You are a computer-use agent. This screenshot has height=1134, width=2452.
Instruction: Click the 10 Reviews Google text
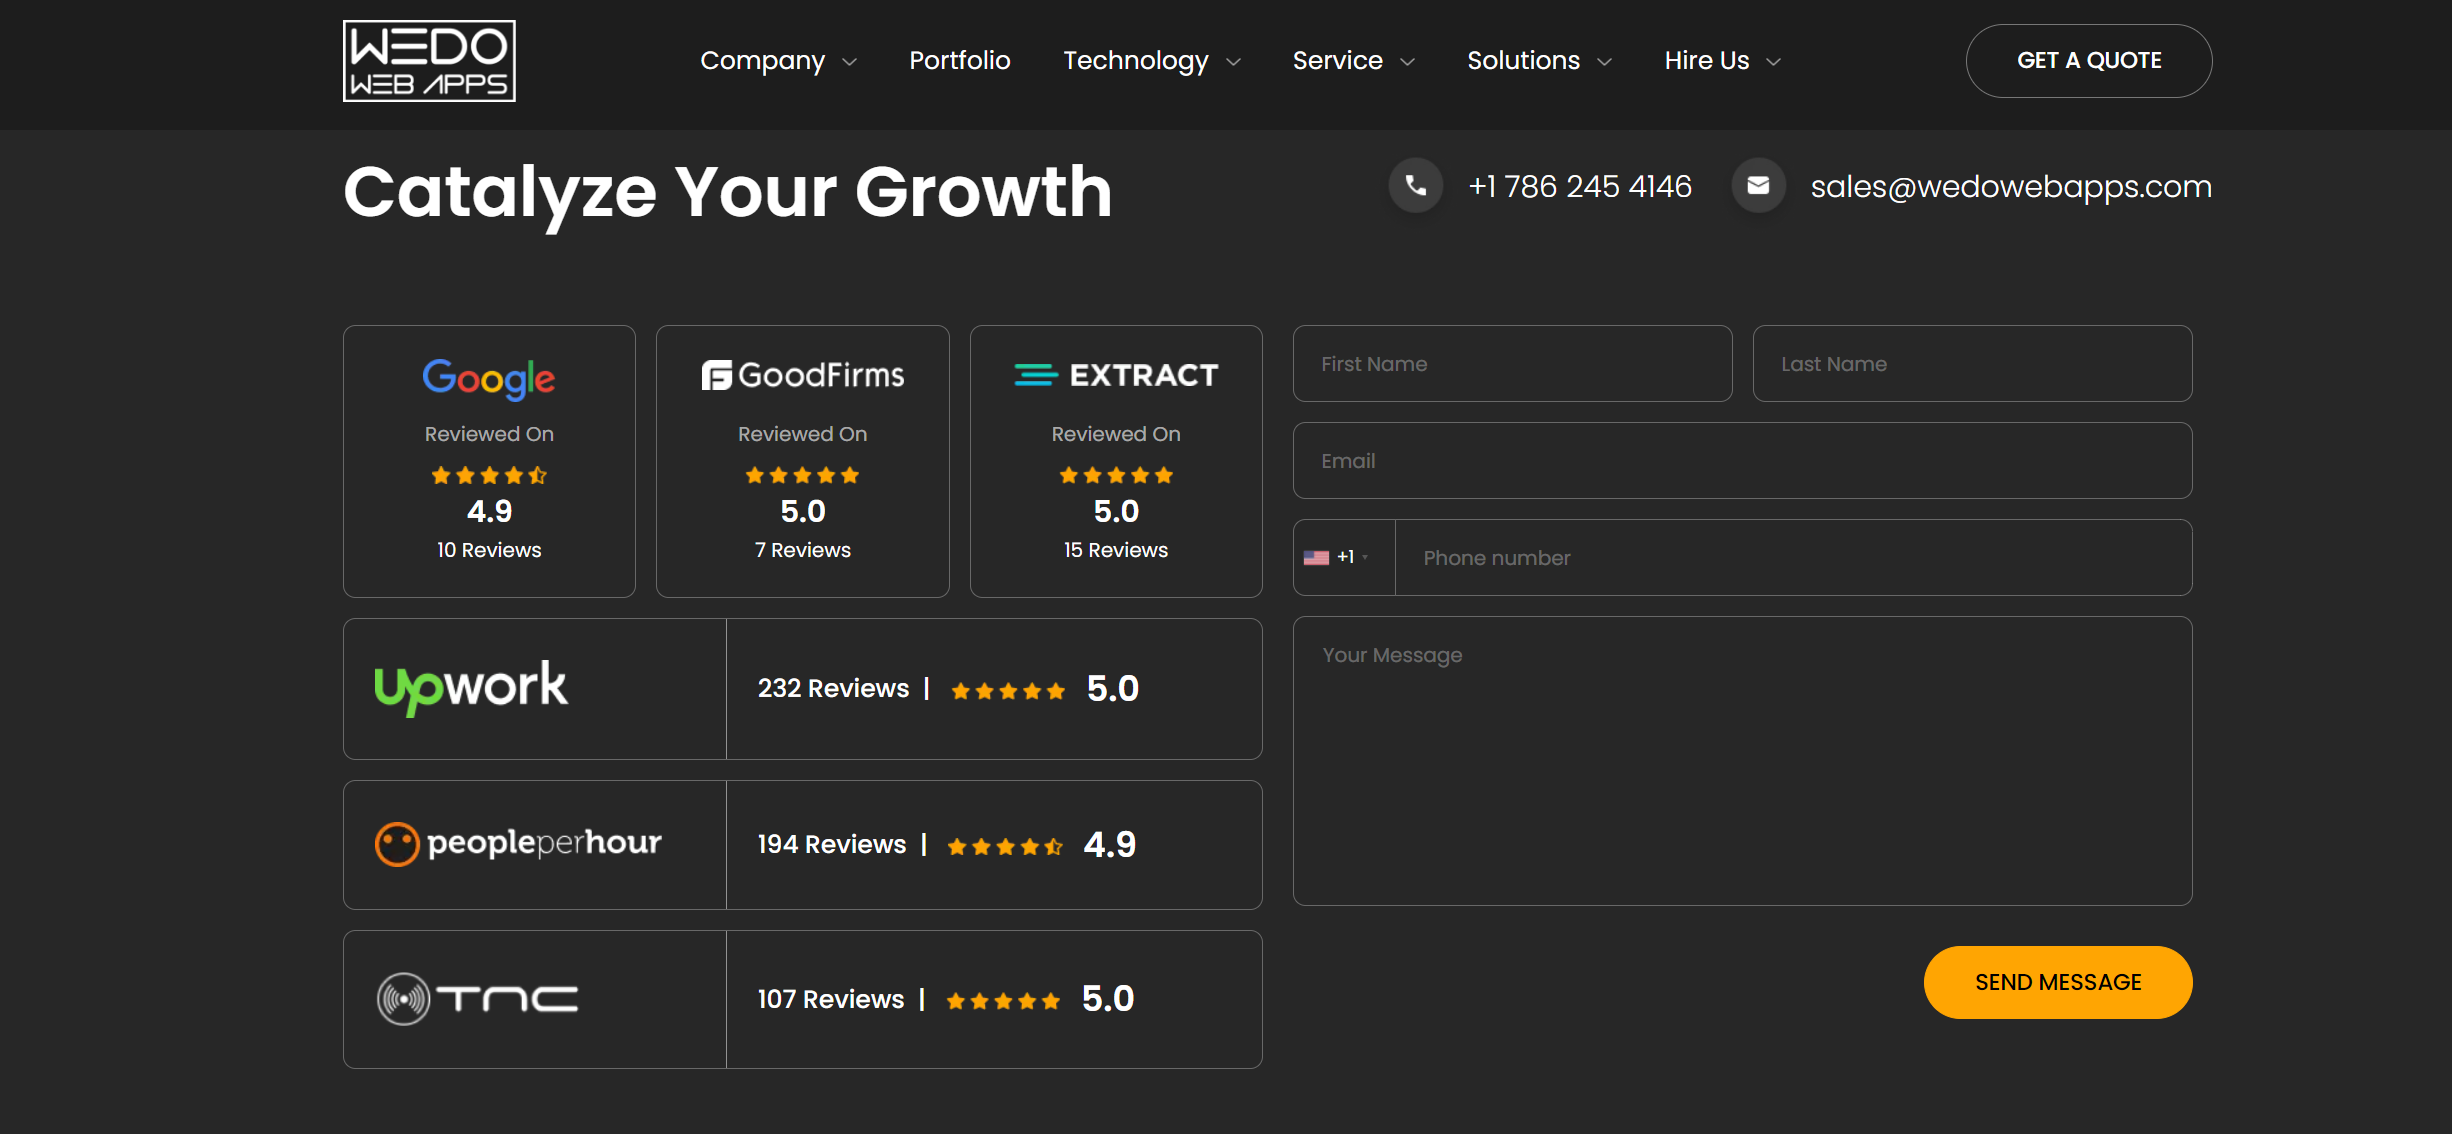pos(489,550)
